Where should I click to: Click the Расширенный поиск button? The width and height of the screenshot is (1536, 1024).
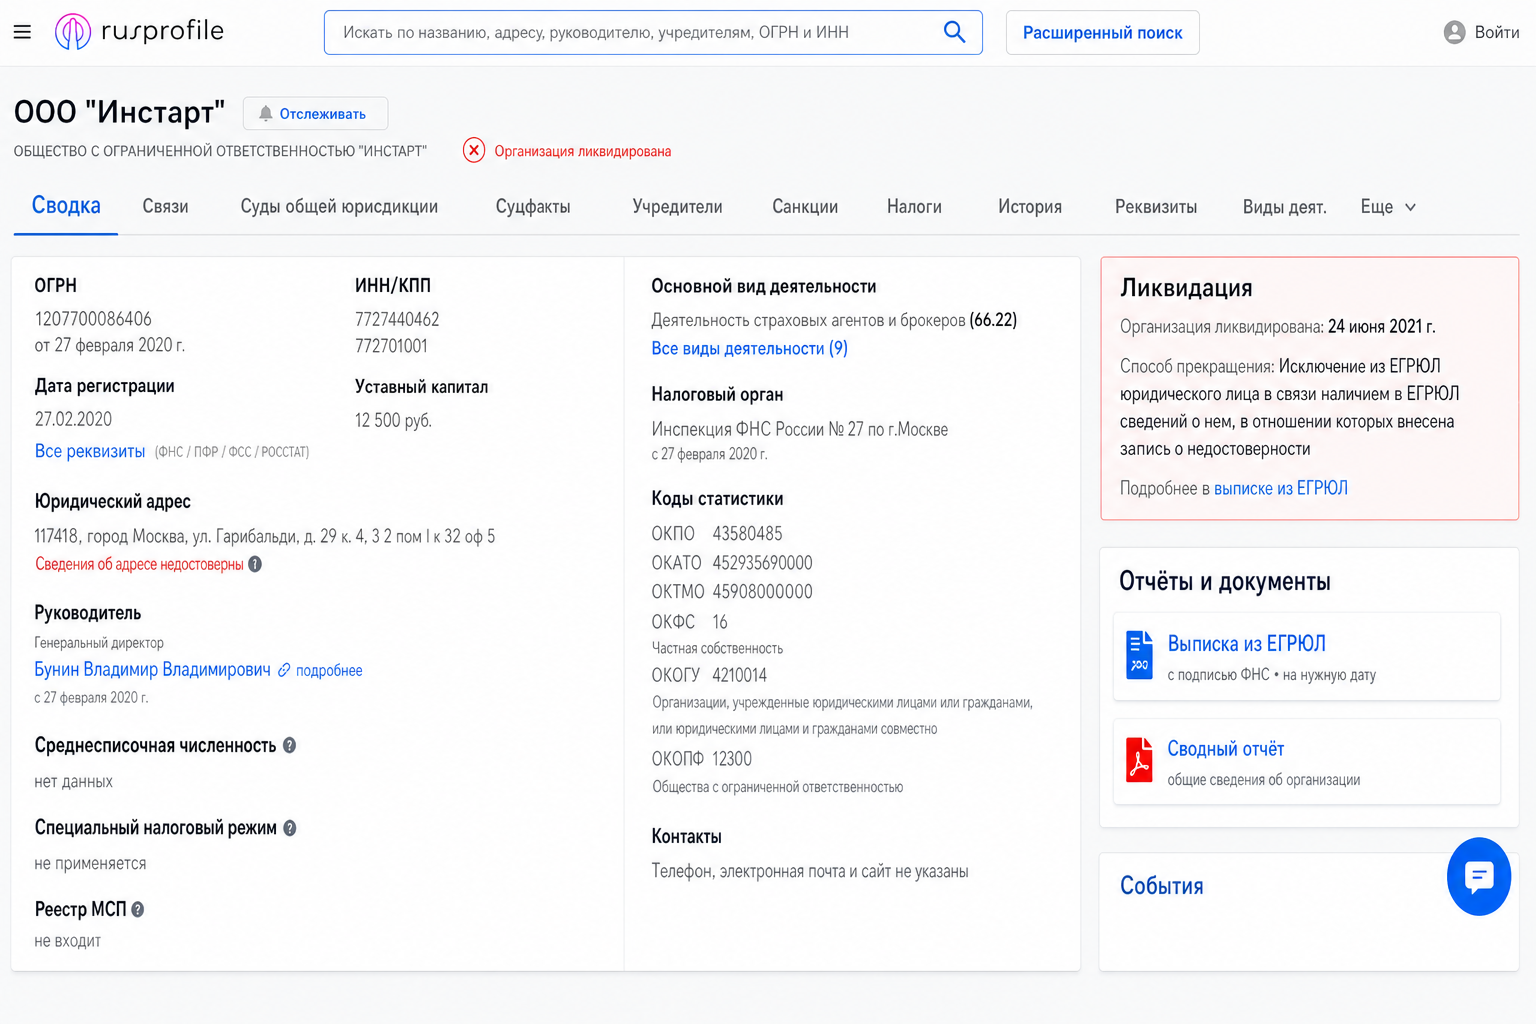click(x=1102, y=32)
